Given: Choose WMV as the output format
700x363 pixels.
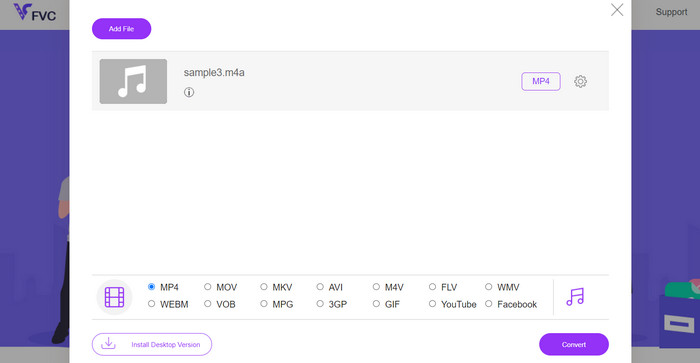Looking at the screenshot, I should [489, 287].
